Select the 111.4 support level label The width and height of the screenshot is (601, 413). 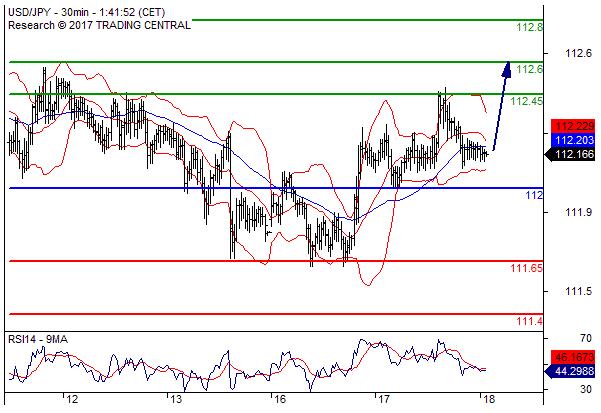click(529, 321)
